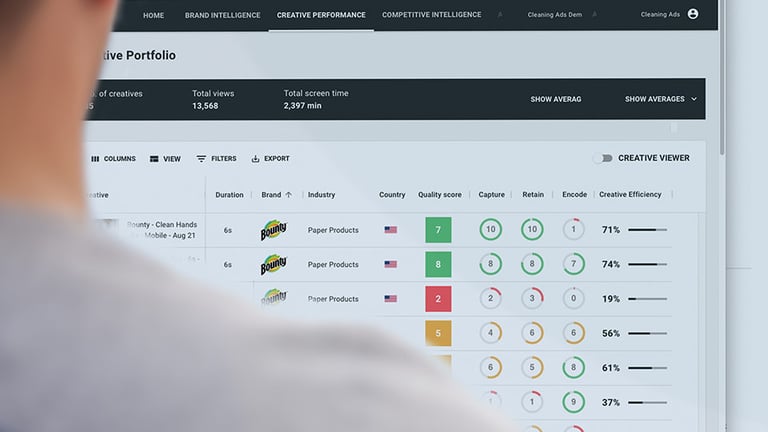Image resolution: width=768 pixels, height=432 pixels.
Task: Click the Total views 13,568 value
Action: [x=205, y=106]
